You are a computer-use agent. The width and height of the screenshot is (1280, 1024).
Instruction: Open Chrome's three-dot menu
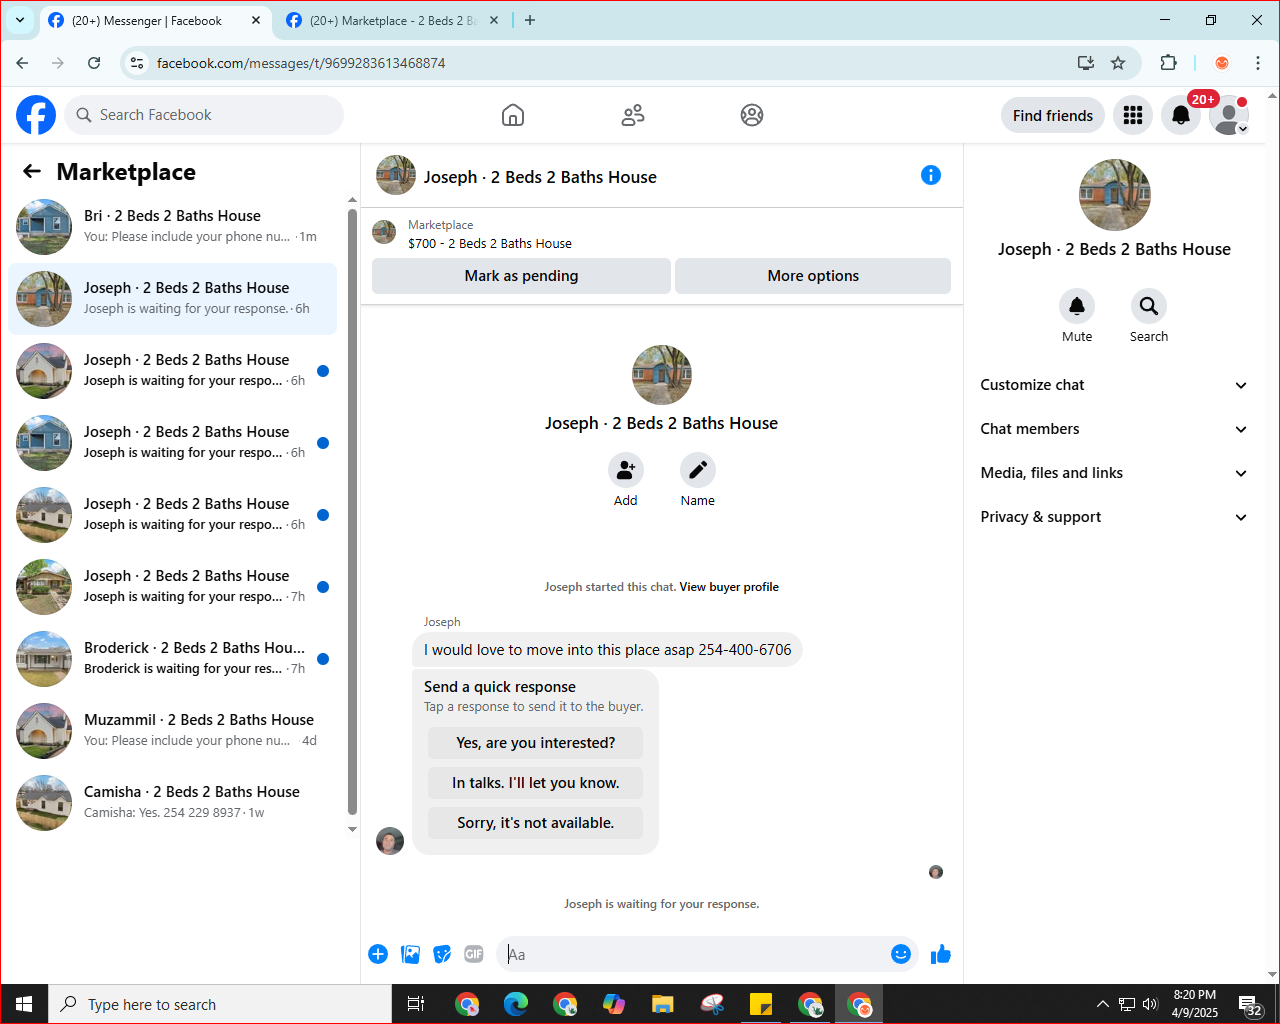(x=1258, y=63)
